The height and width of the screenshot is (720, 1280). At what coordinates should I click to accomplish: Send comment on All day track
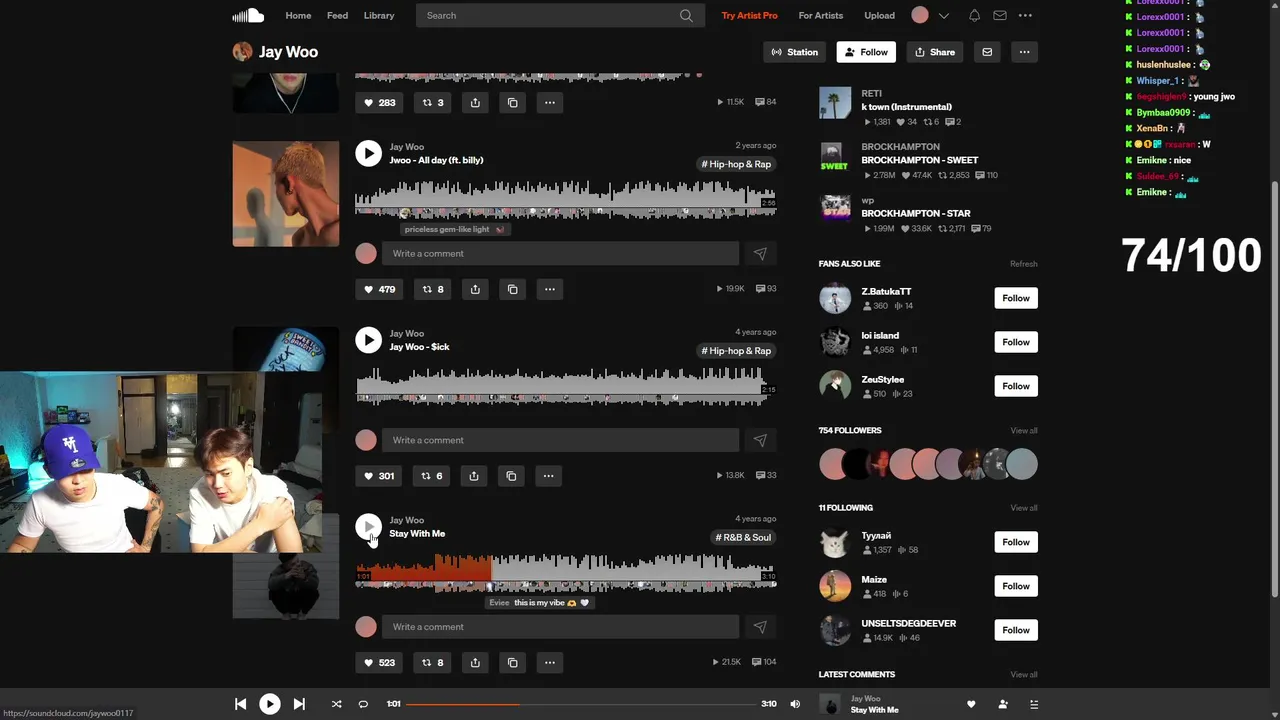760,254
